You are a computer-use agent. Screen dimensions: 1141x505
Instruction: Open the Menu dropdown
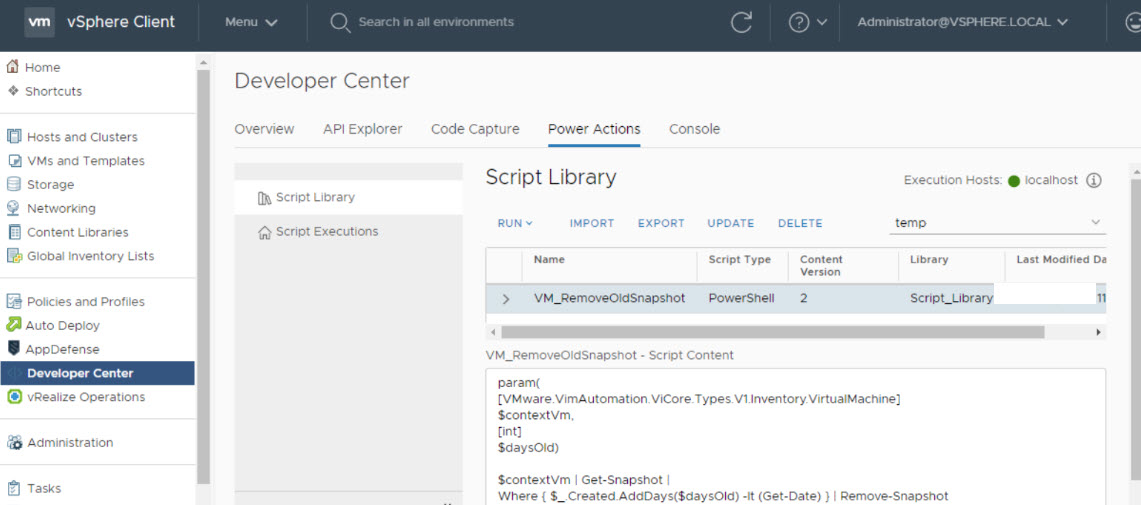coord(251,22)
